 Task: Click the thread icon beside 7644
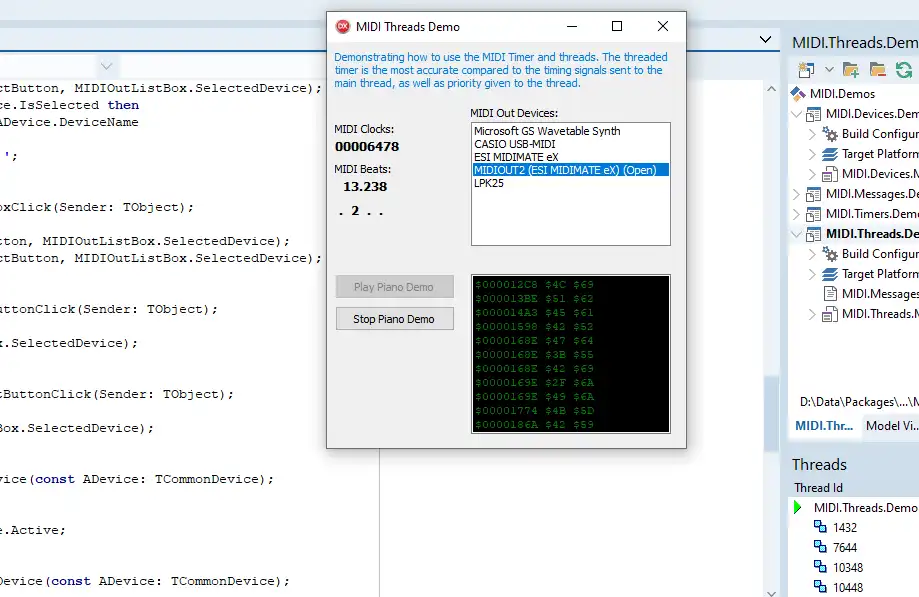tap(820, 547)
